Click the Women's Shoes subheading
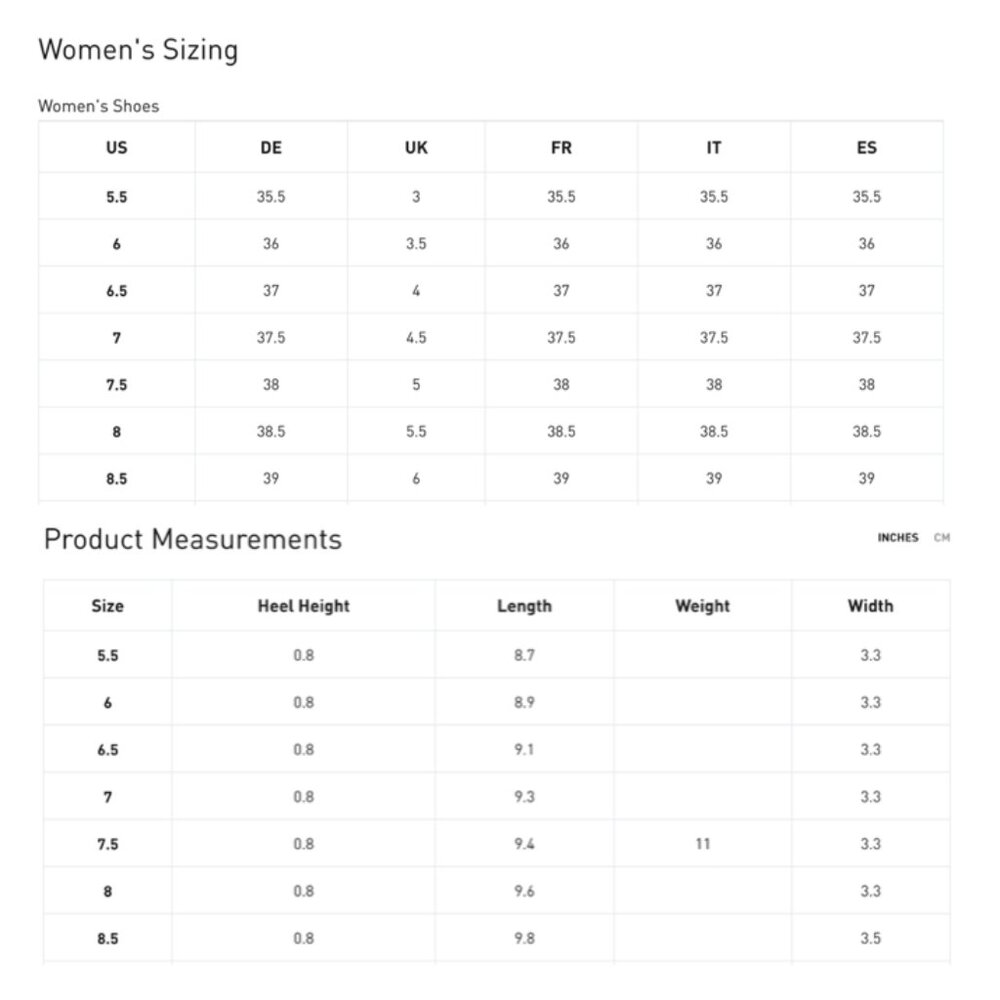This screenshot has width=1000, height=1000. [x=99, y=106]
